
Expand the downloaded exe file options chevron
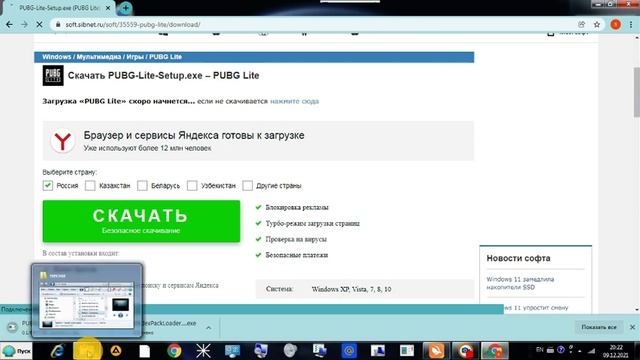click(x=209, y=327)
